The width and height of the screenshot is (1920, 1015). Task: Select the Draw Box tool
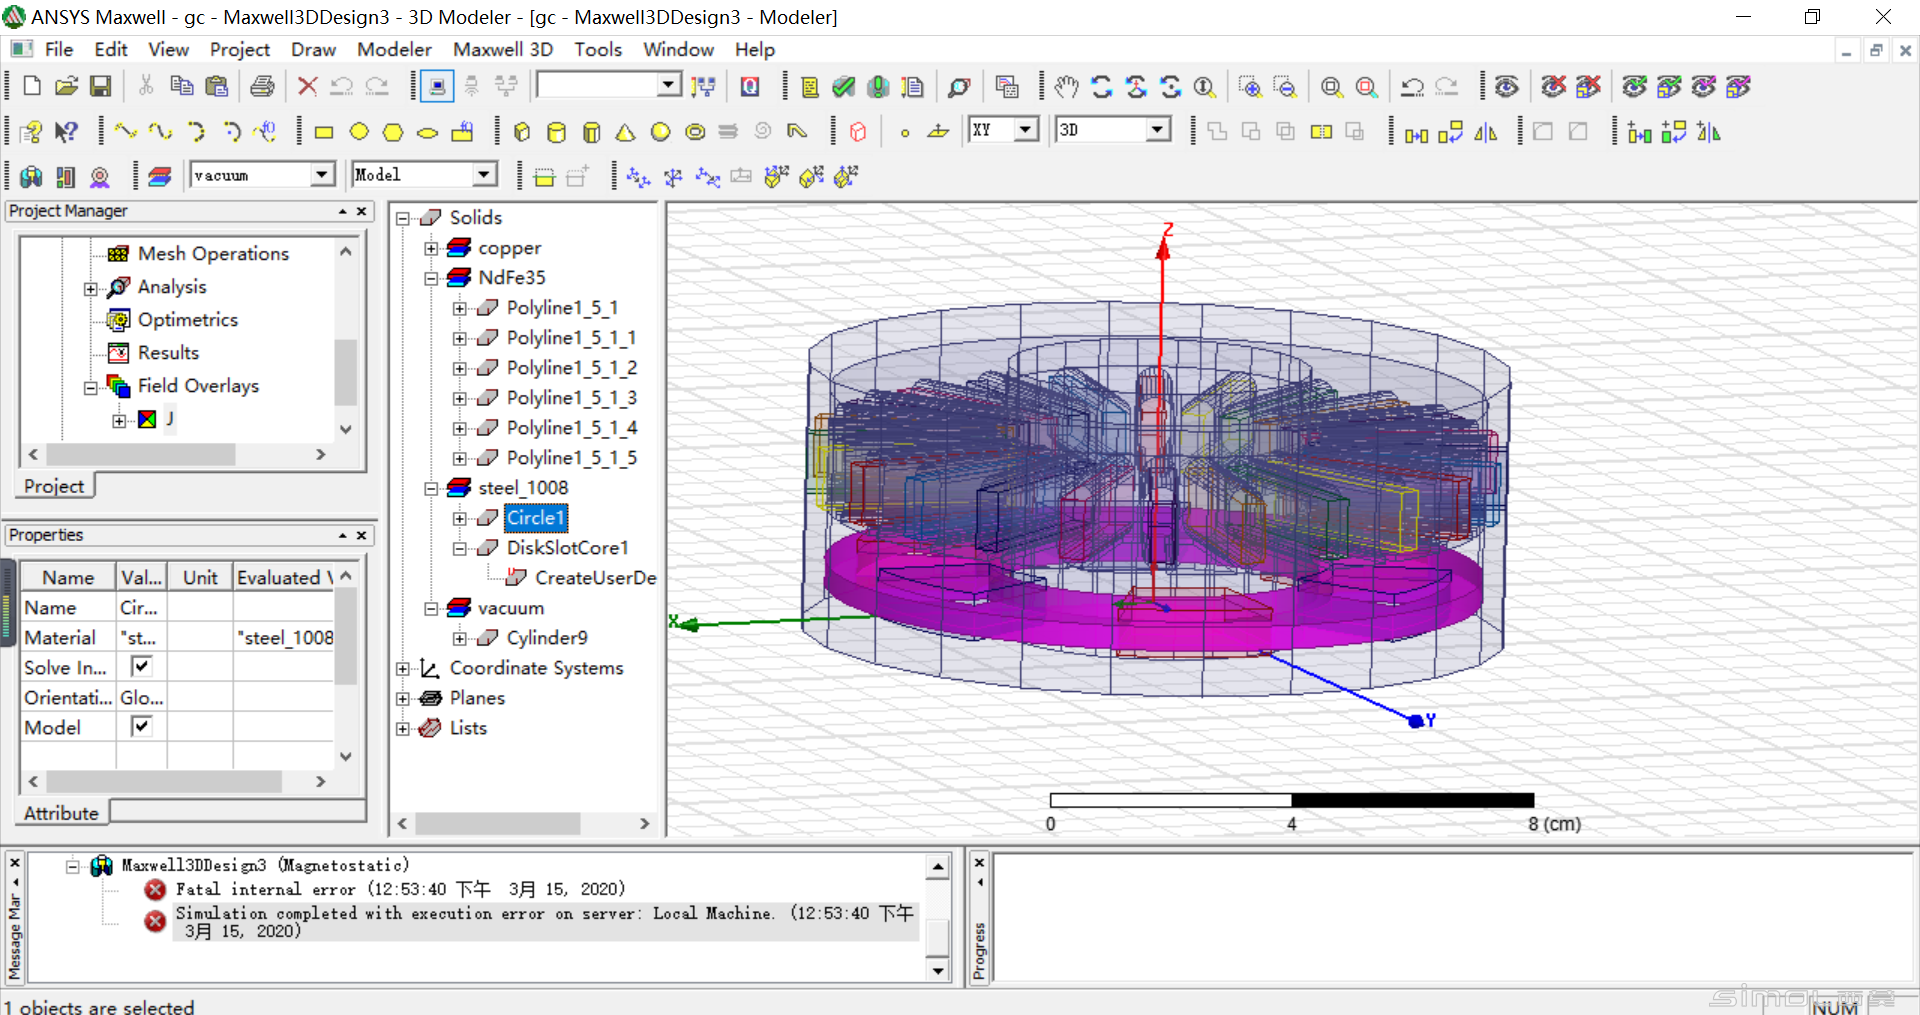coord(522,132)
